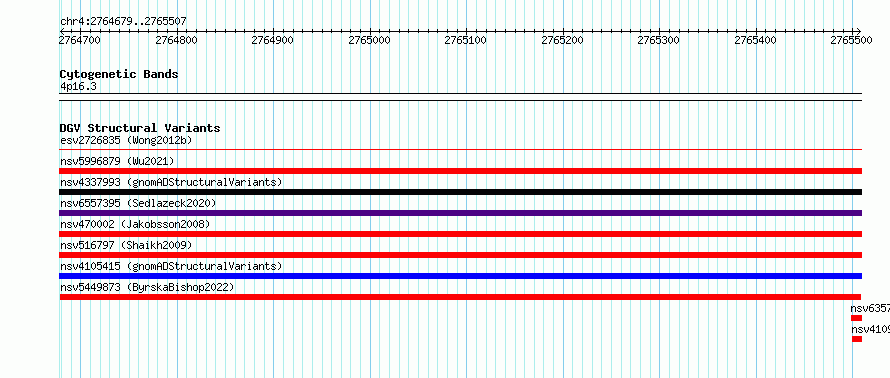Click the blue bar for nsv4105415
The width and height of the screenshot is (890, 378).
coord(460,276)
